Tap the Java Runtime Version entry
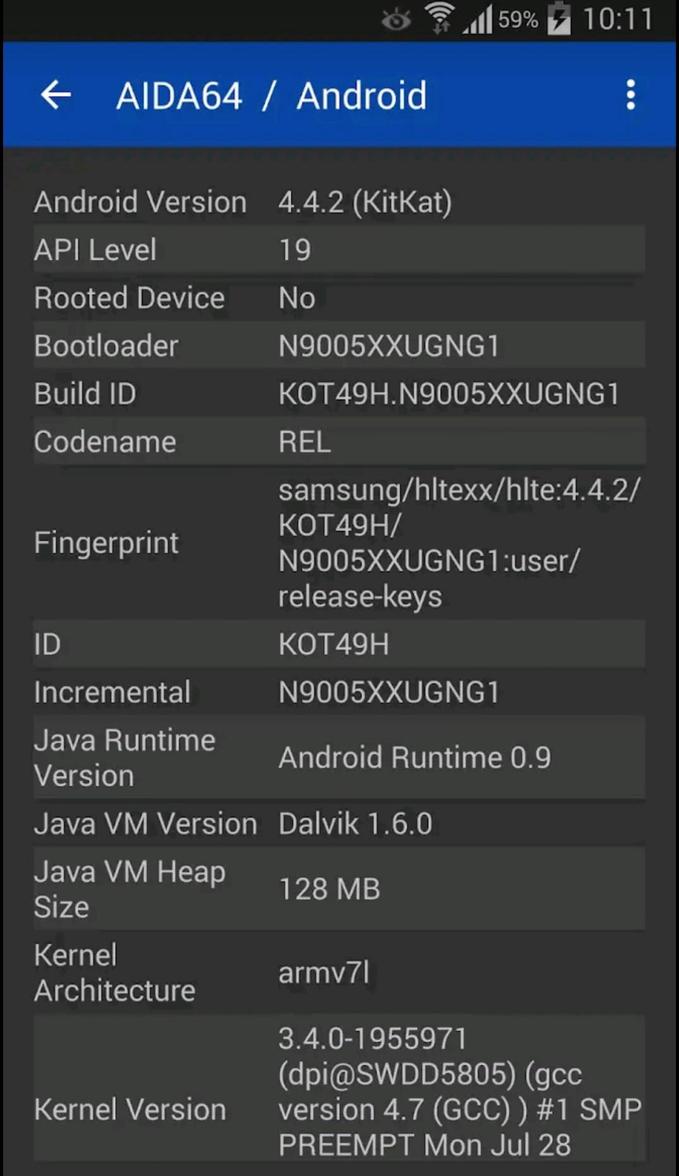 click(340, 757)
